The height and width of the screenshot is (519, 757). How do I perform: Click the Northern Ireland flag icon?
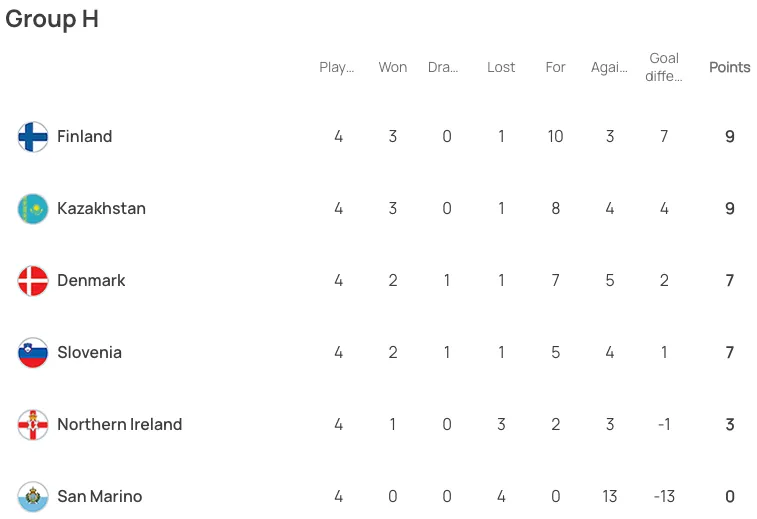[x=33, y=424]
